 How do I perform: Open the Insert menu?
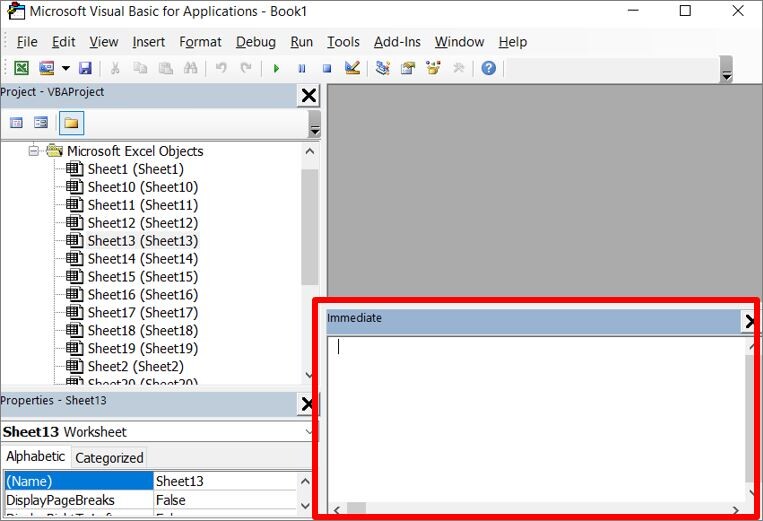[148, 42]
